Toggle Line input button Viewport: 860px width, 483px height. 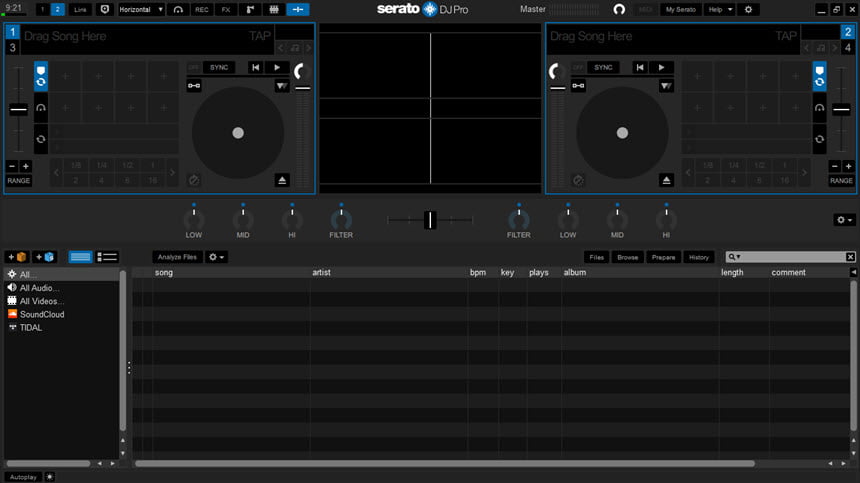coord(80,9)
